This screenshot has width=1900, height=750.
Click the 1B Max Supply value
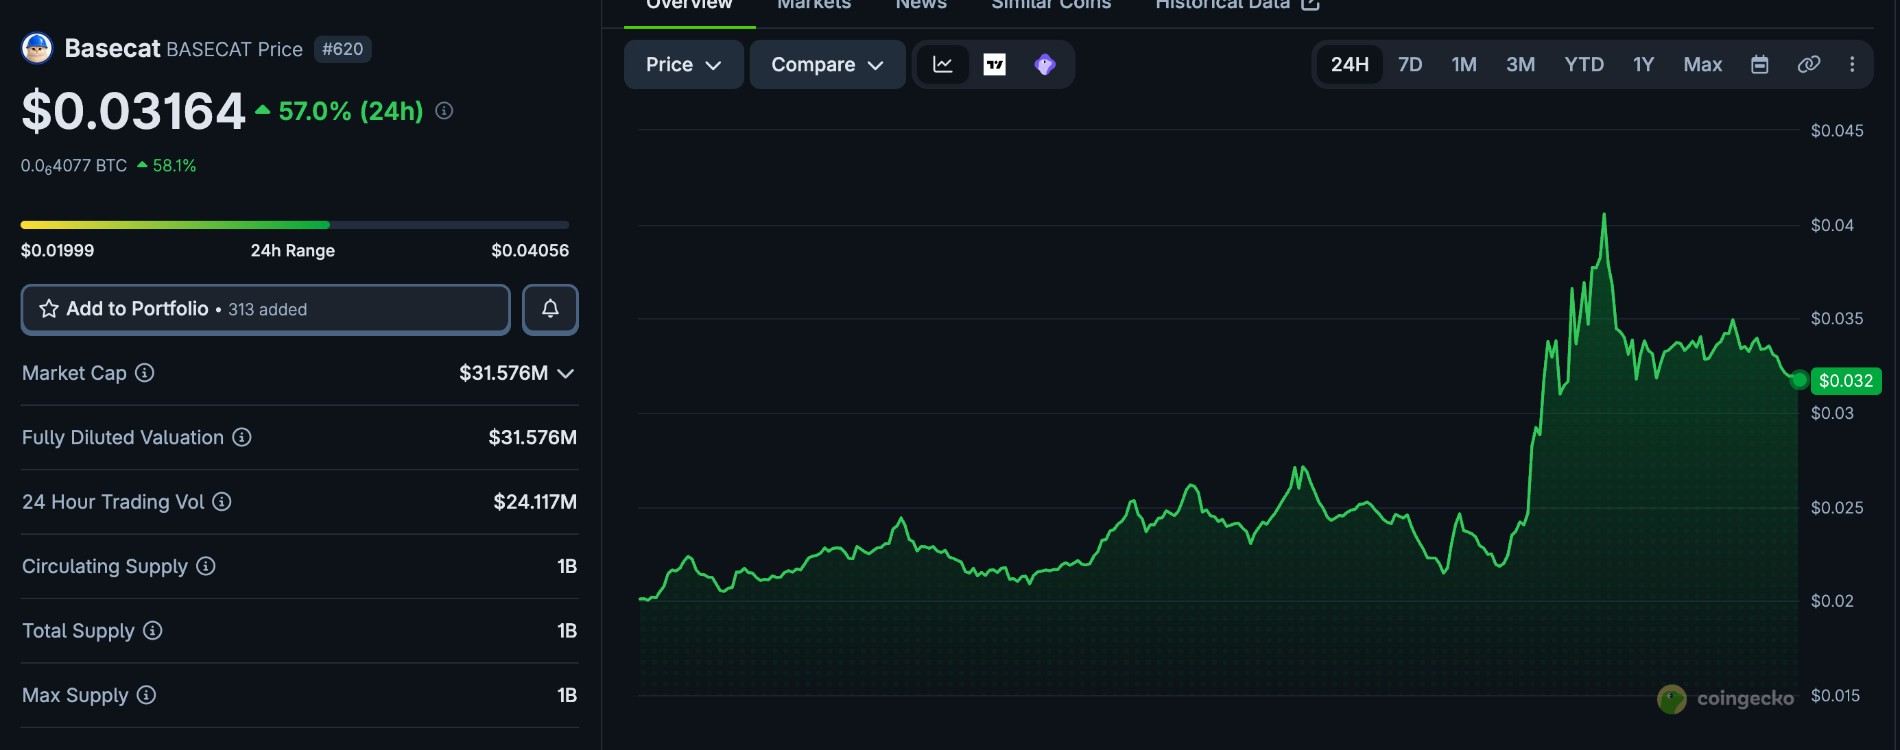coord(567,695)
